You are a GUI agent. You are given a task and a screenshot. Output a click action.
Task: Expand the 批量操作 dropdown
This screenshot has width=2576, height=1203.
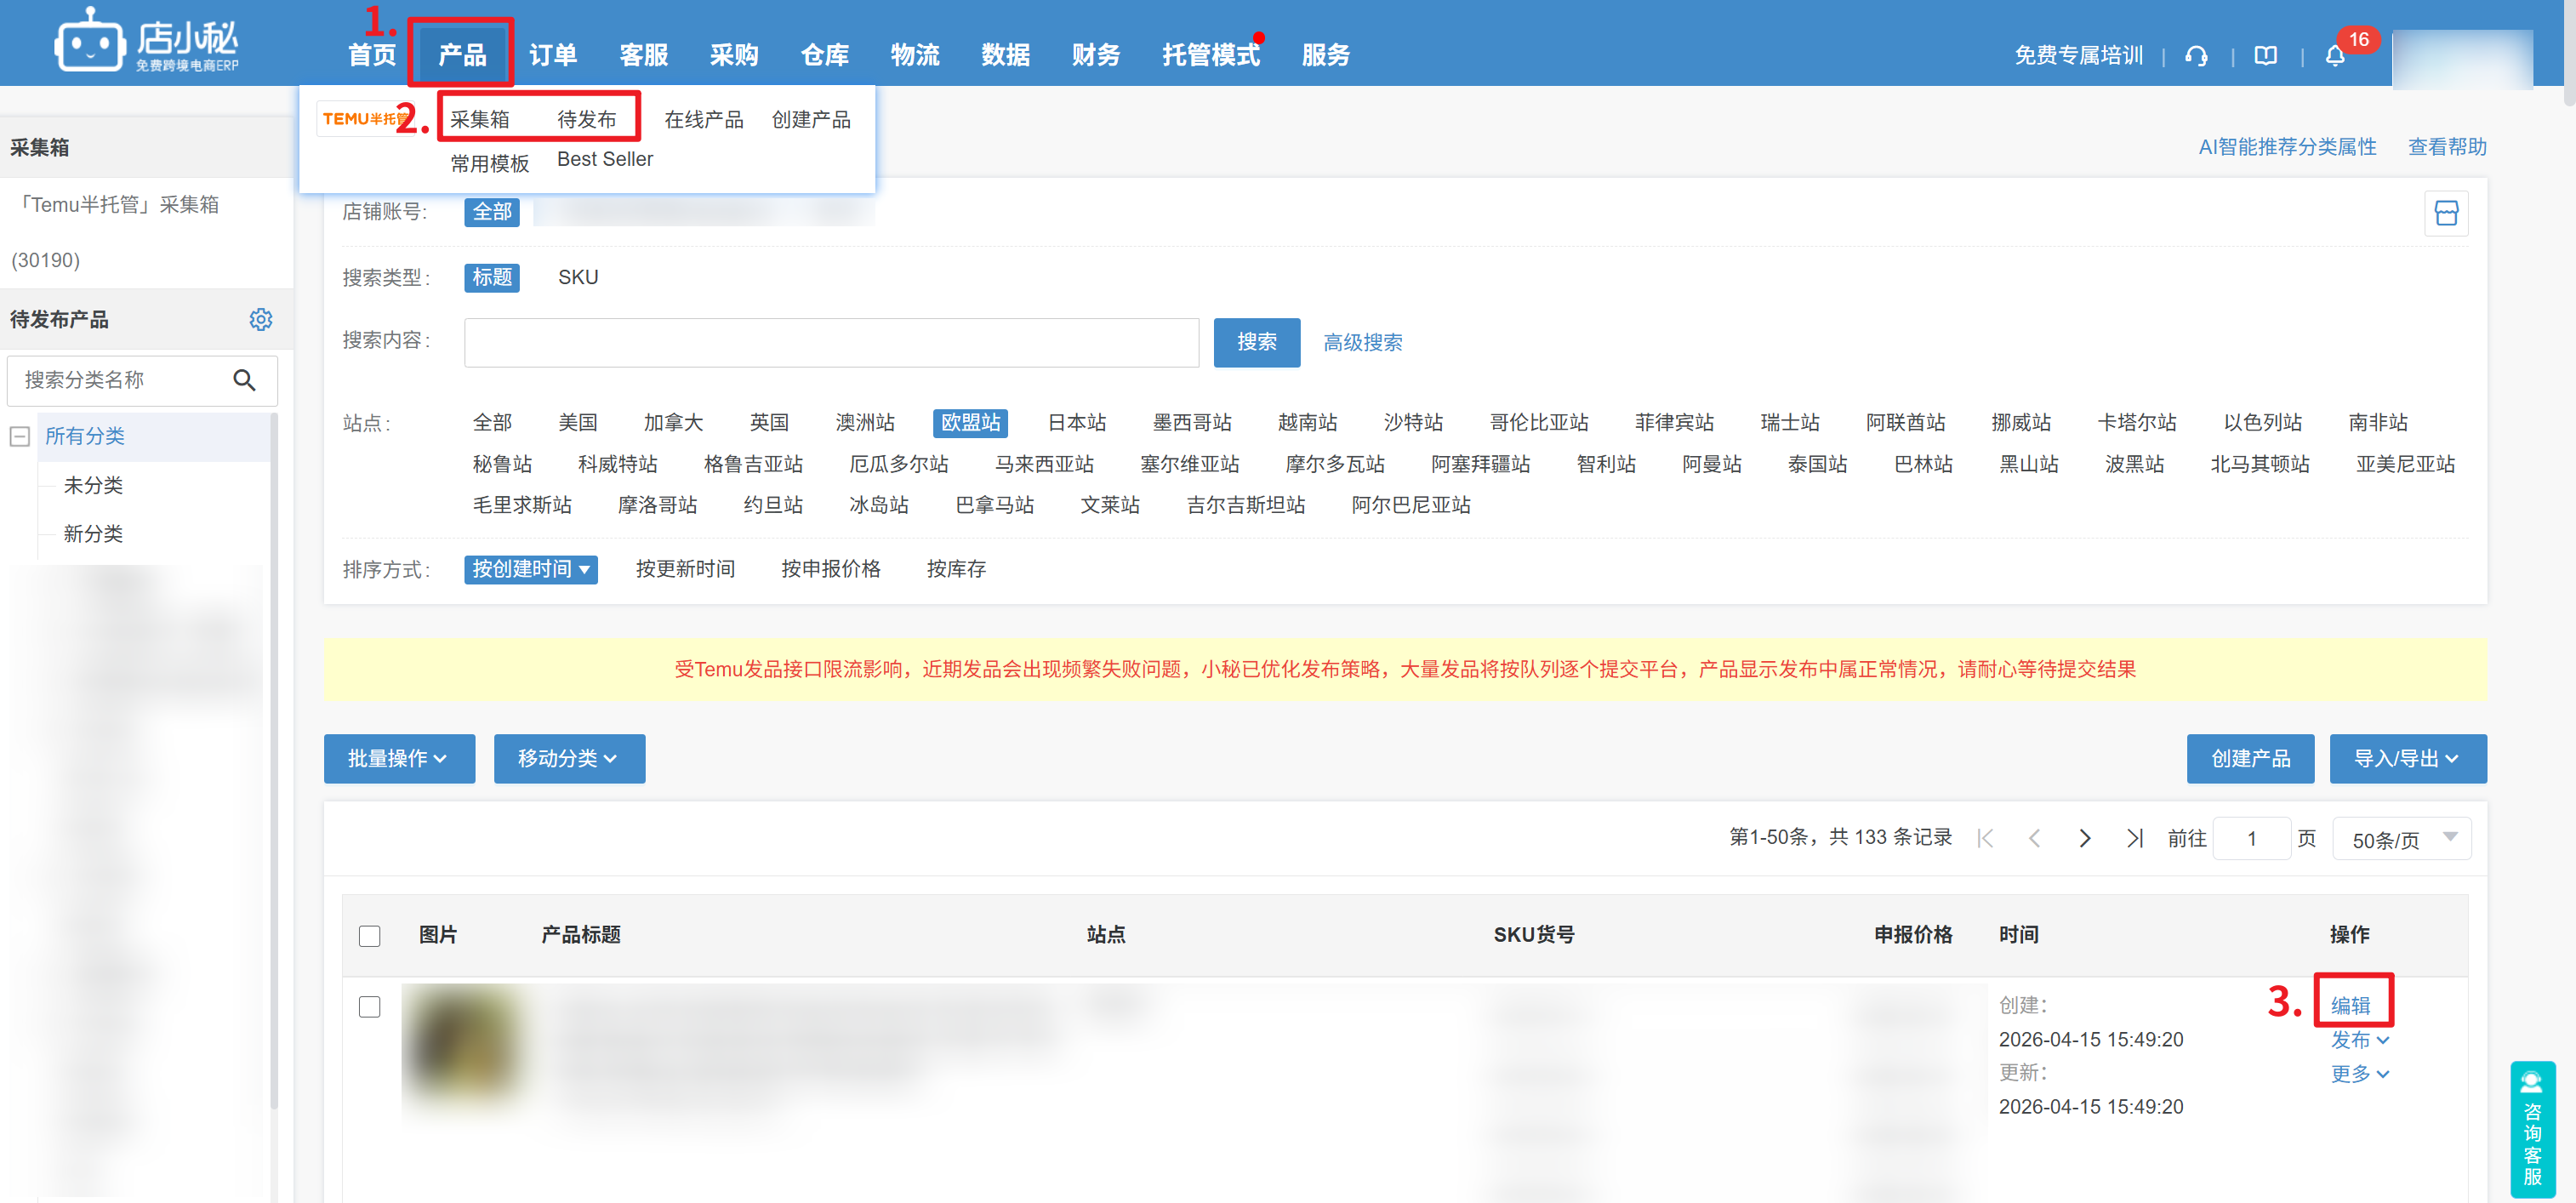pyautogui.click(x=398, y=758)
